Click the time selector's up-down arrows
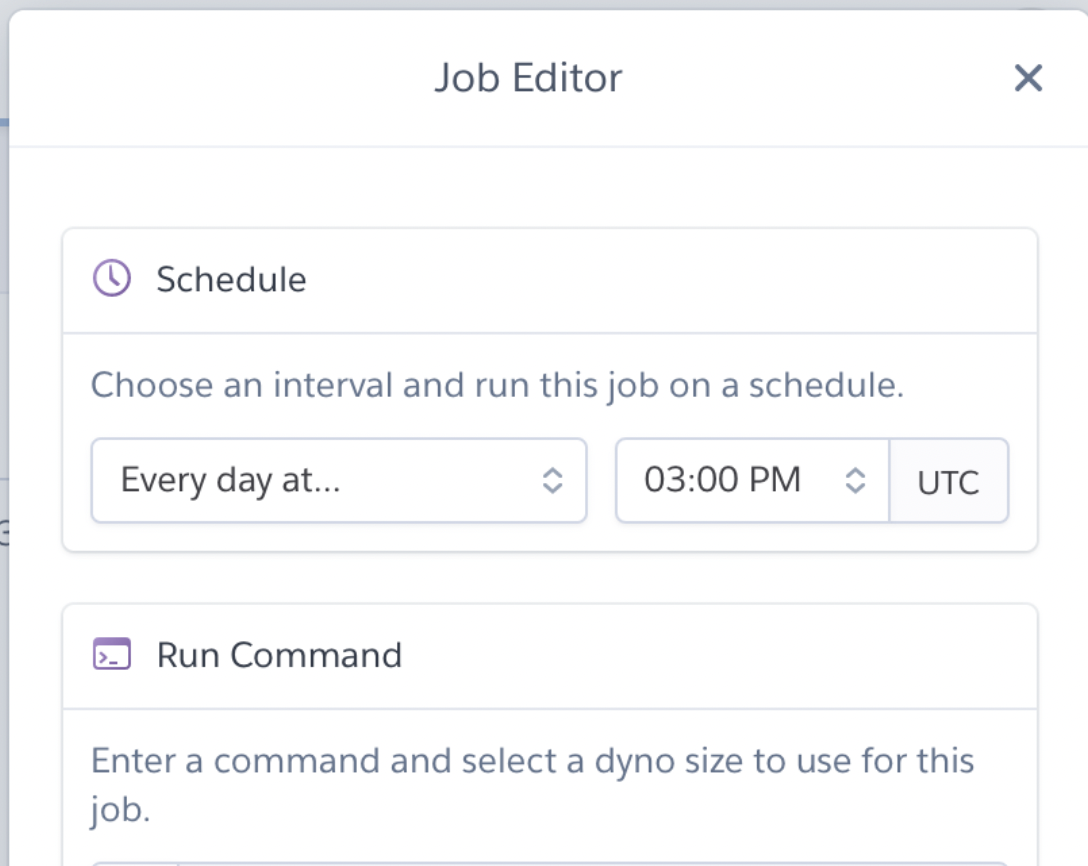This screenshot has height=866, width=1088. pos(855,481)
